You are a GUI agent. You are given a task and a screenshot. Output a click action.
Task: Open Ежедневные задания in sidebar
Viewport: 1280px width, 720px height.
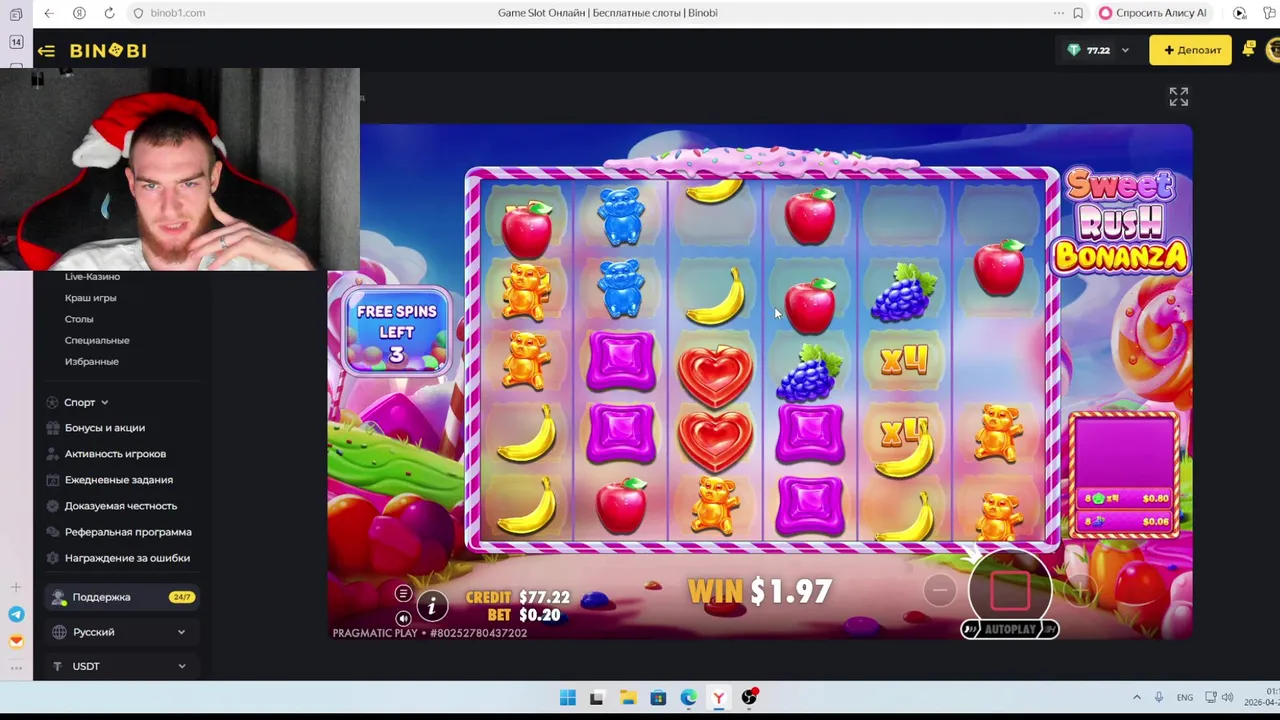coord(119,480)
